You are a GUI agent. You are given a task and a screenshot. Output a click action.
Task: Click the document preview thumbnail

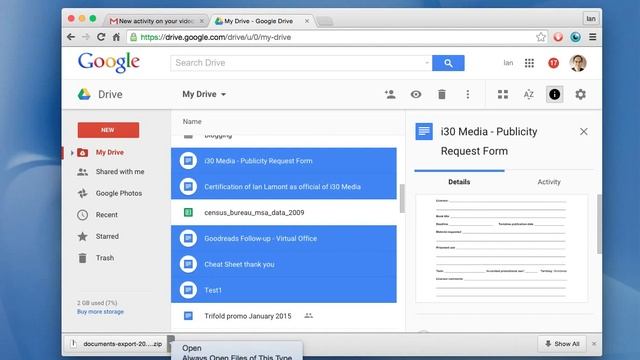502,249
